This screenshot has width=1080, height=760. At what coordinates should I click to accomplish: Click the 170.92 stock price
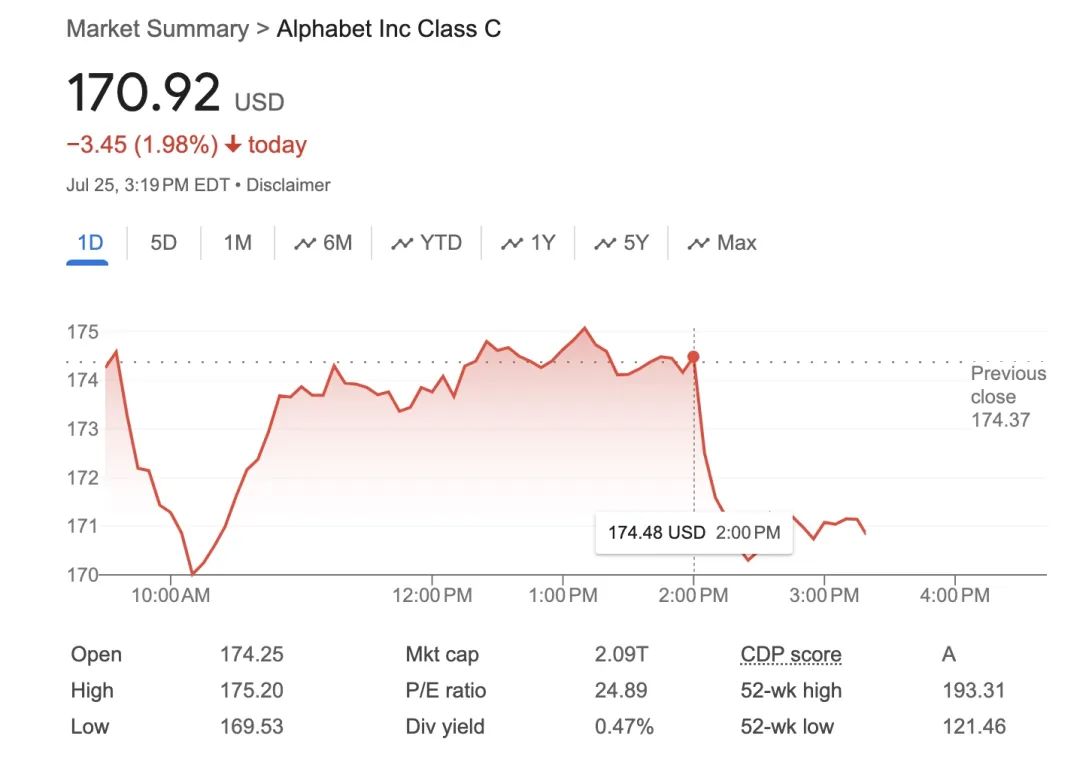click(143, 93)
